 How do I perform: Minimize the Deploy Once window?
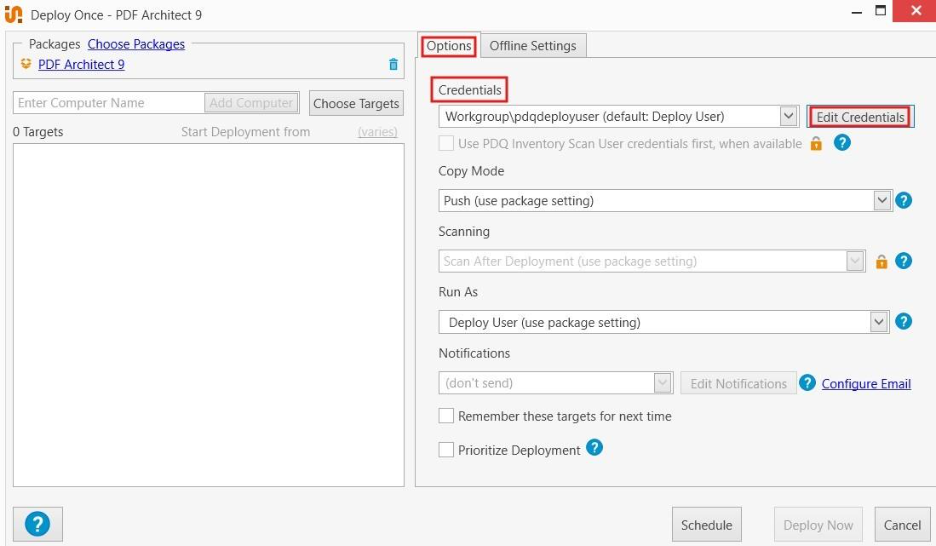pos(857,12)
